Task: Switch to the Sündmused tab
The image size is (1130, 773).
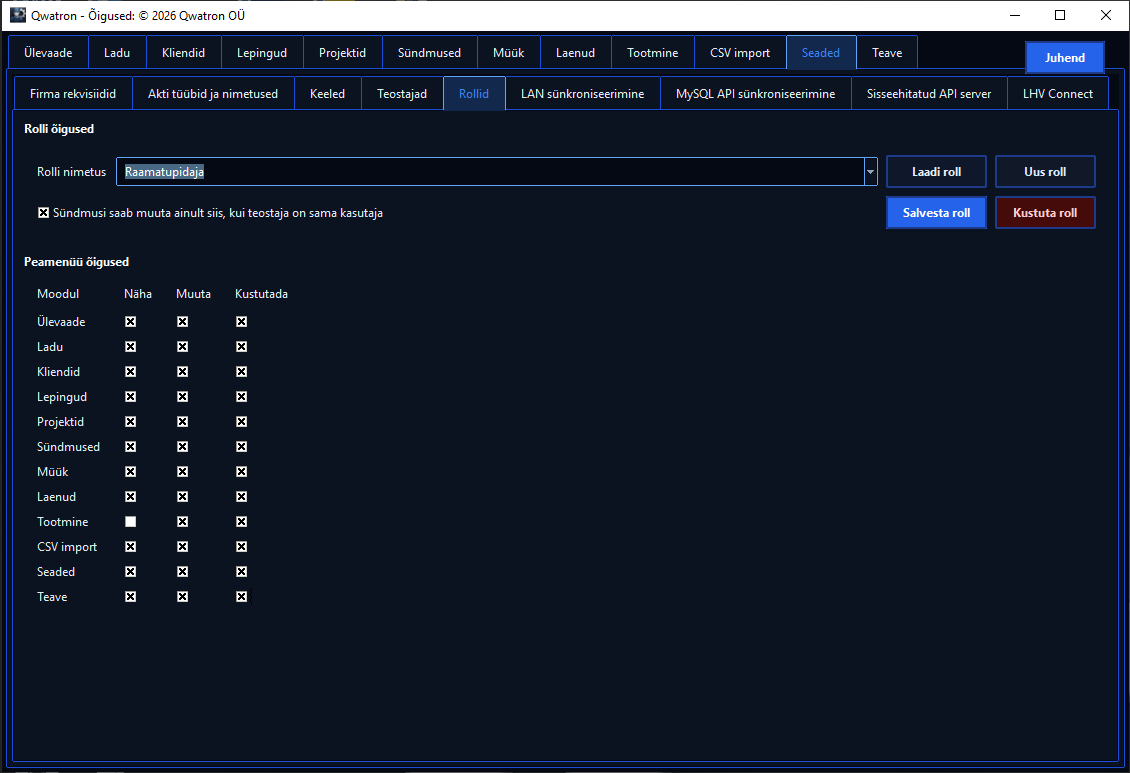Action: click(x=430, y=53)
